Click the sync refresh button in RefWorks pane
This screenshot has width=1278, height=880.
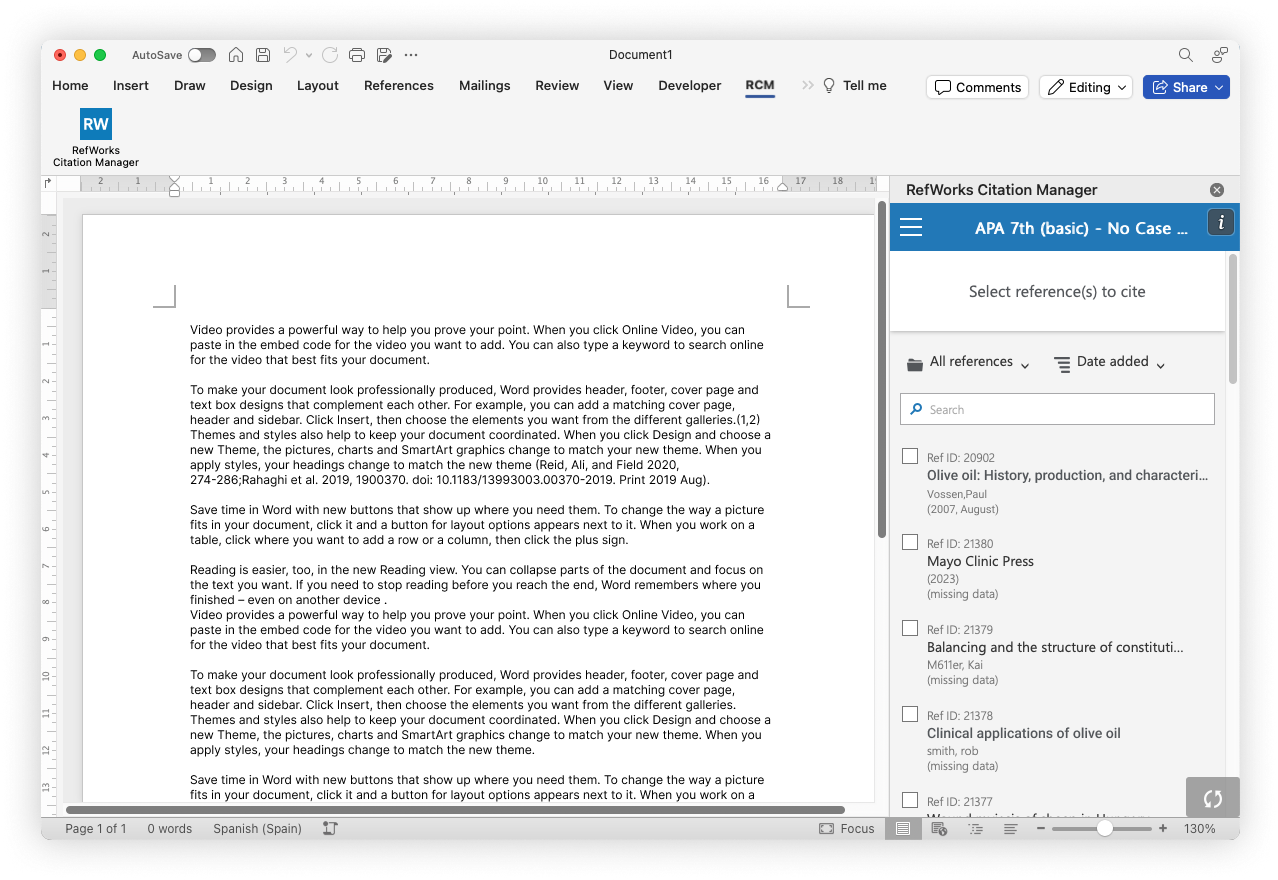coord(1213,798)
